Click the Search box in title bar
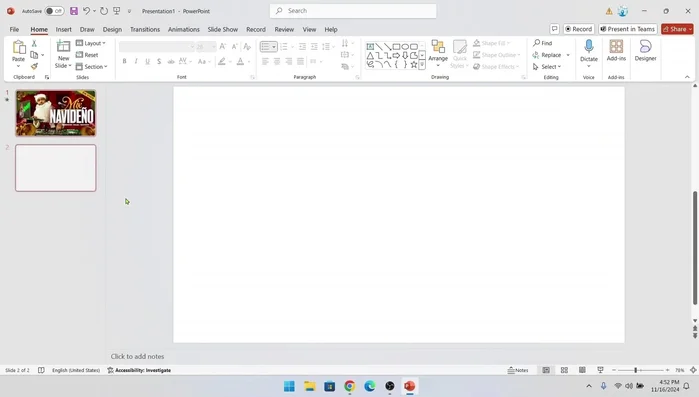Image resolution: width=699 pixels, height=397 pixels. 353,11
